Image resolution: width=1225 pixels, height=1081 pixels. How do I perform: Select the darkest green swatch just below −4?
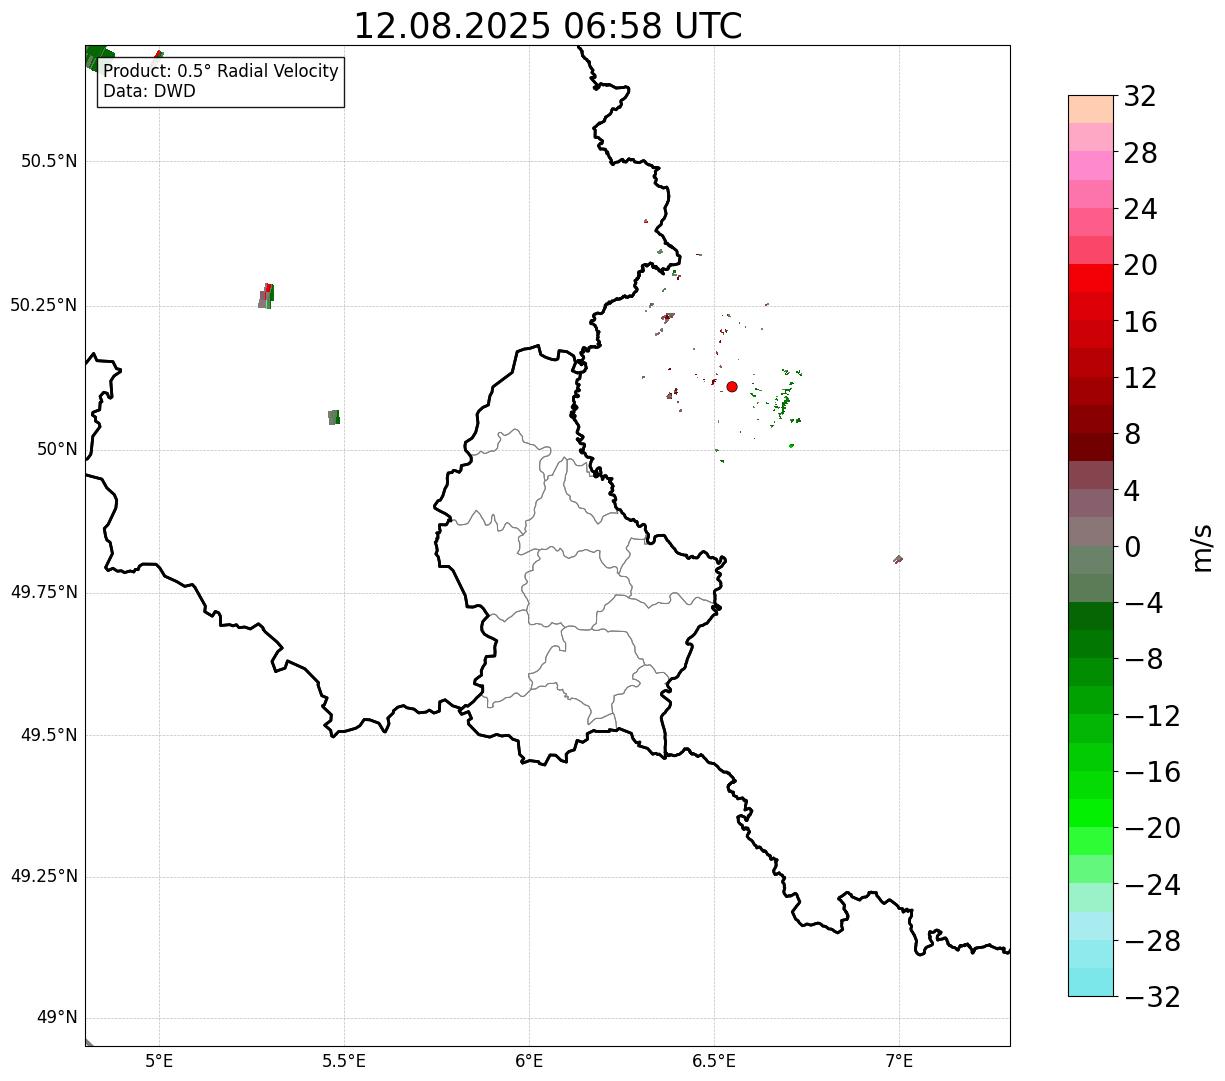(1091, 616)
